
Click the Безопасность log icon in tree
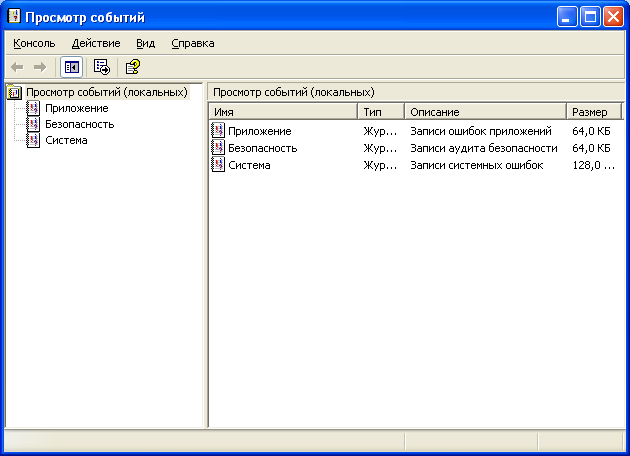pyautogui.click(x=33, y=125)
